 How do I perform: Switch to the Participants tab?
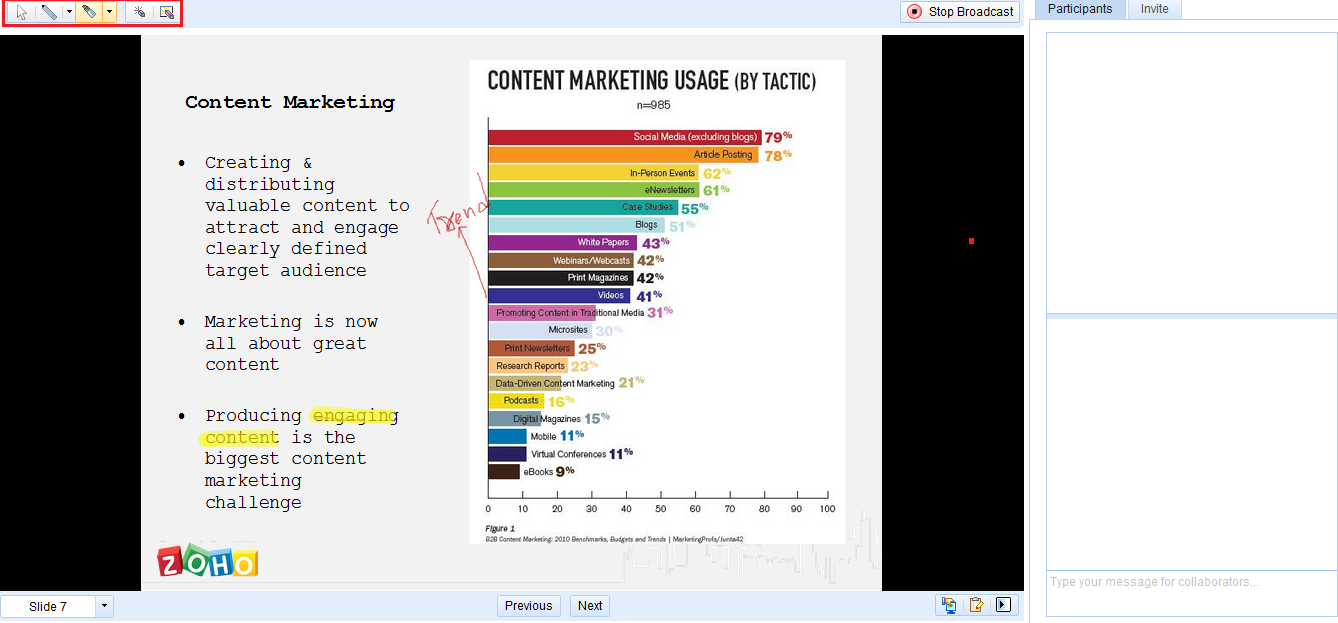[x=1080, y=9]
